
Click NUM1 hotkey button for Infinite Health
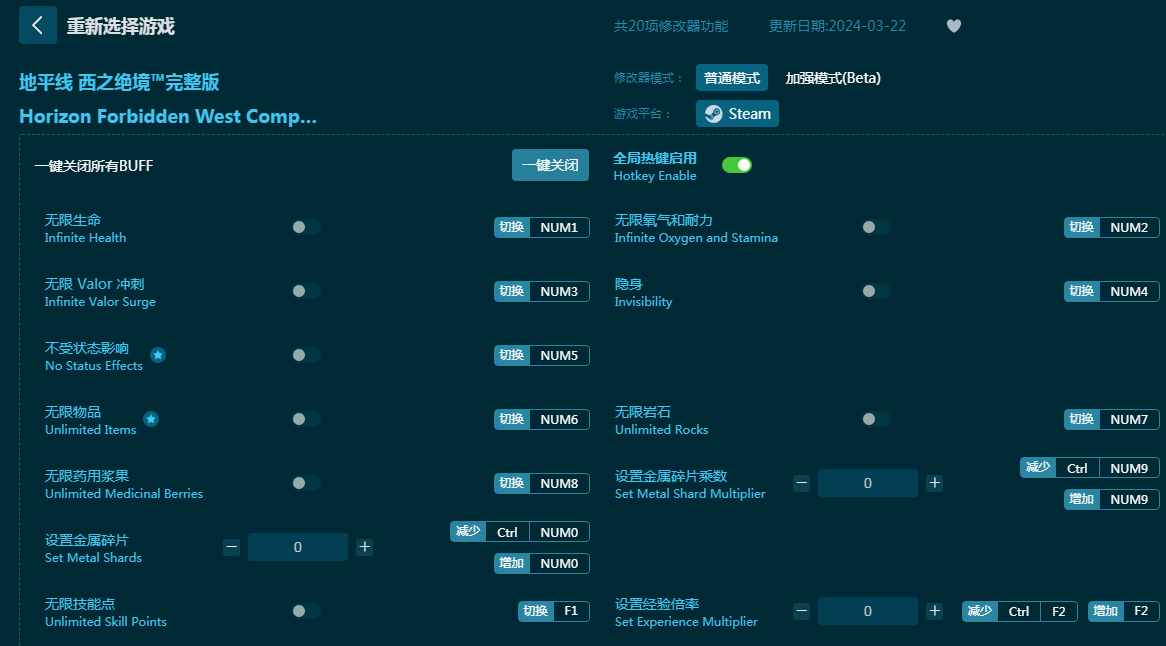click(541, 227)
